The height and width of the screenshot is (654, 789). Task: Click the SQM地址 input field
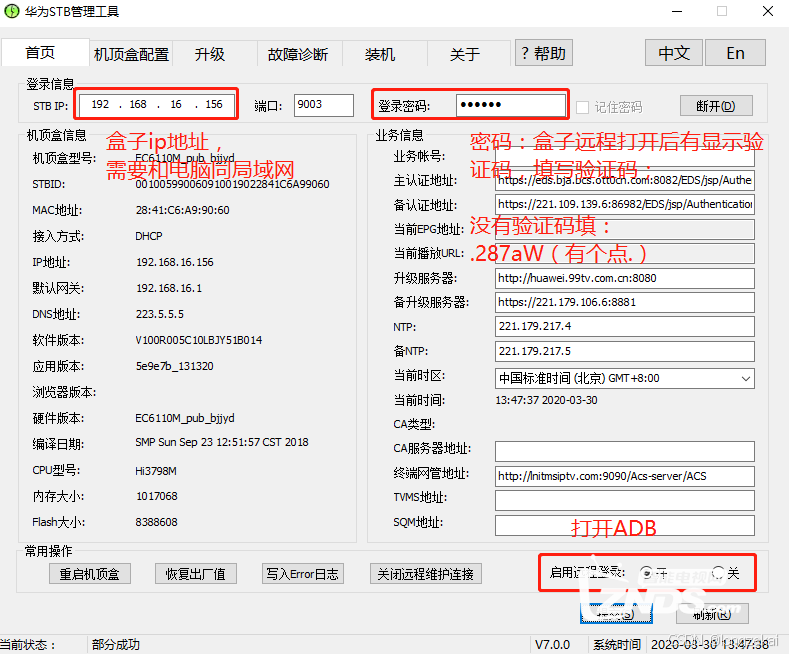point(624,525)
